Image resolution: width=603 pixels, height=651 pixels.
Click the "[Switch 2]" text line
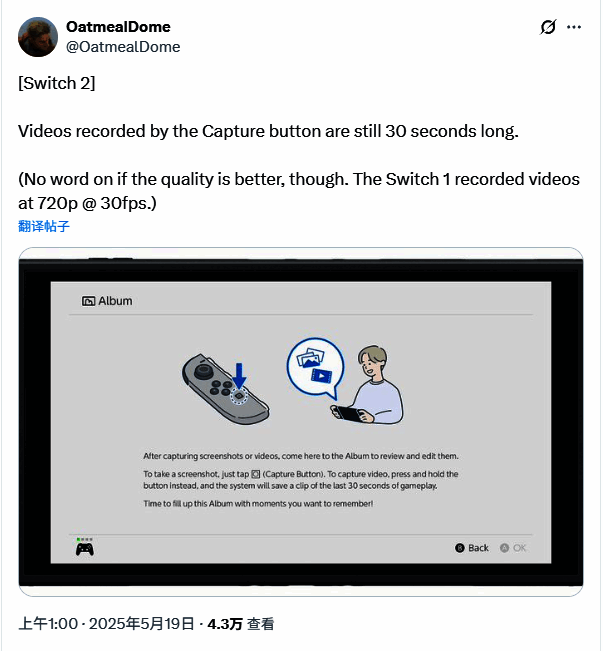(x=57, y=84)
